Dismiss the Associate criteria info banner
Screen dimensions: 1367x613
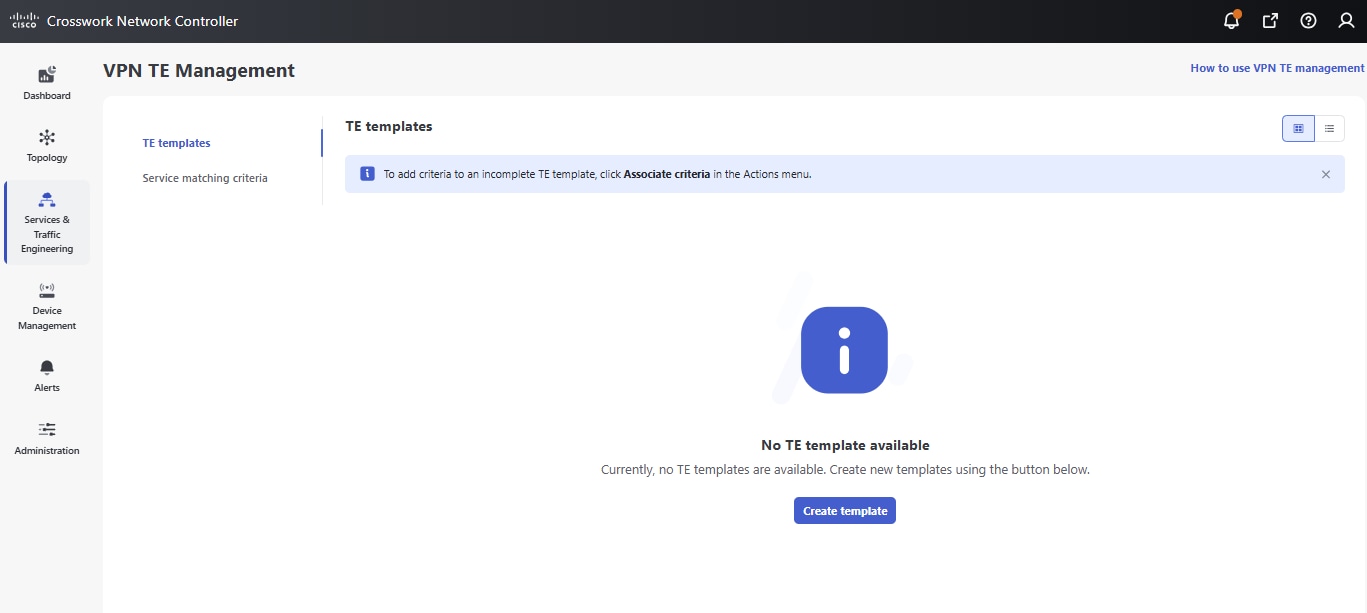(1326, 174)
